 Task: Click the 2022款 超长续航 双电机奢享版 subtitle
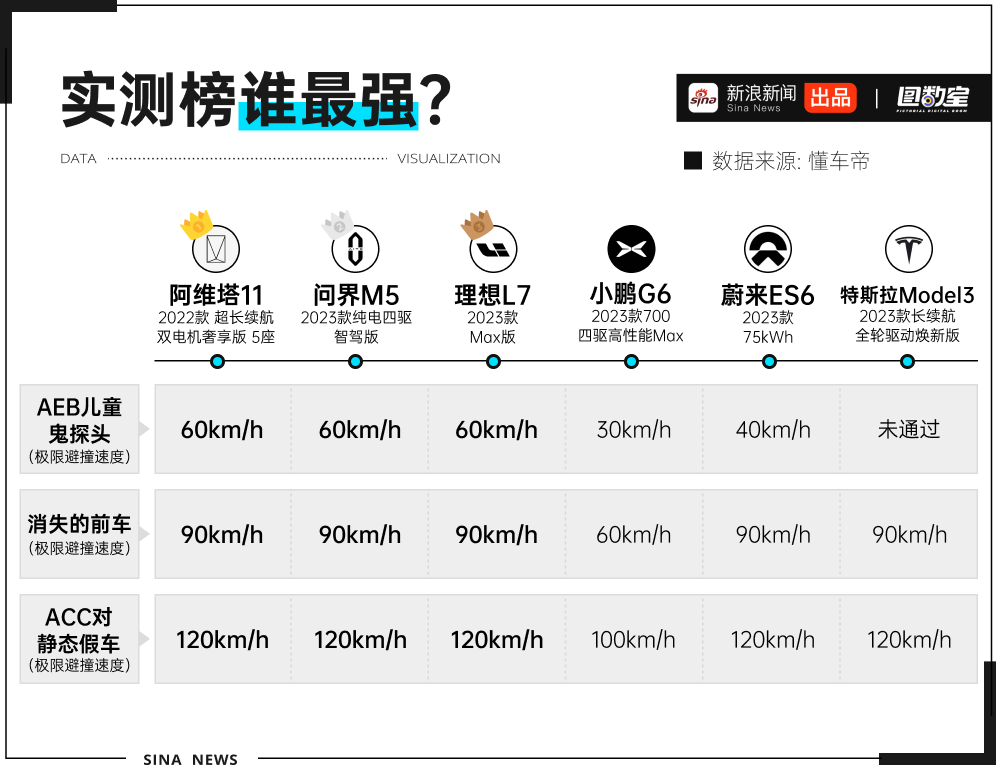tap(216, 327)
